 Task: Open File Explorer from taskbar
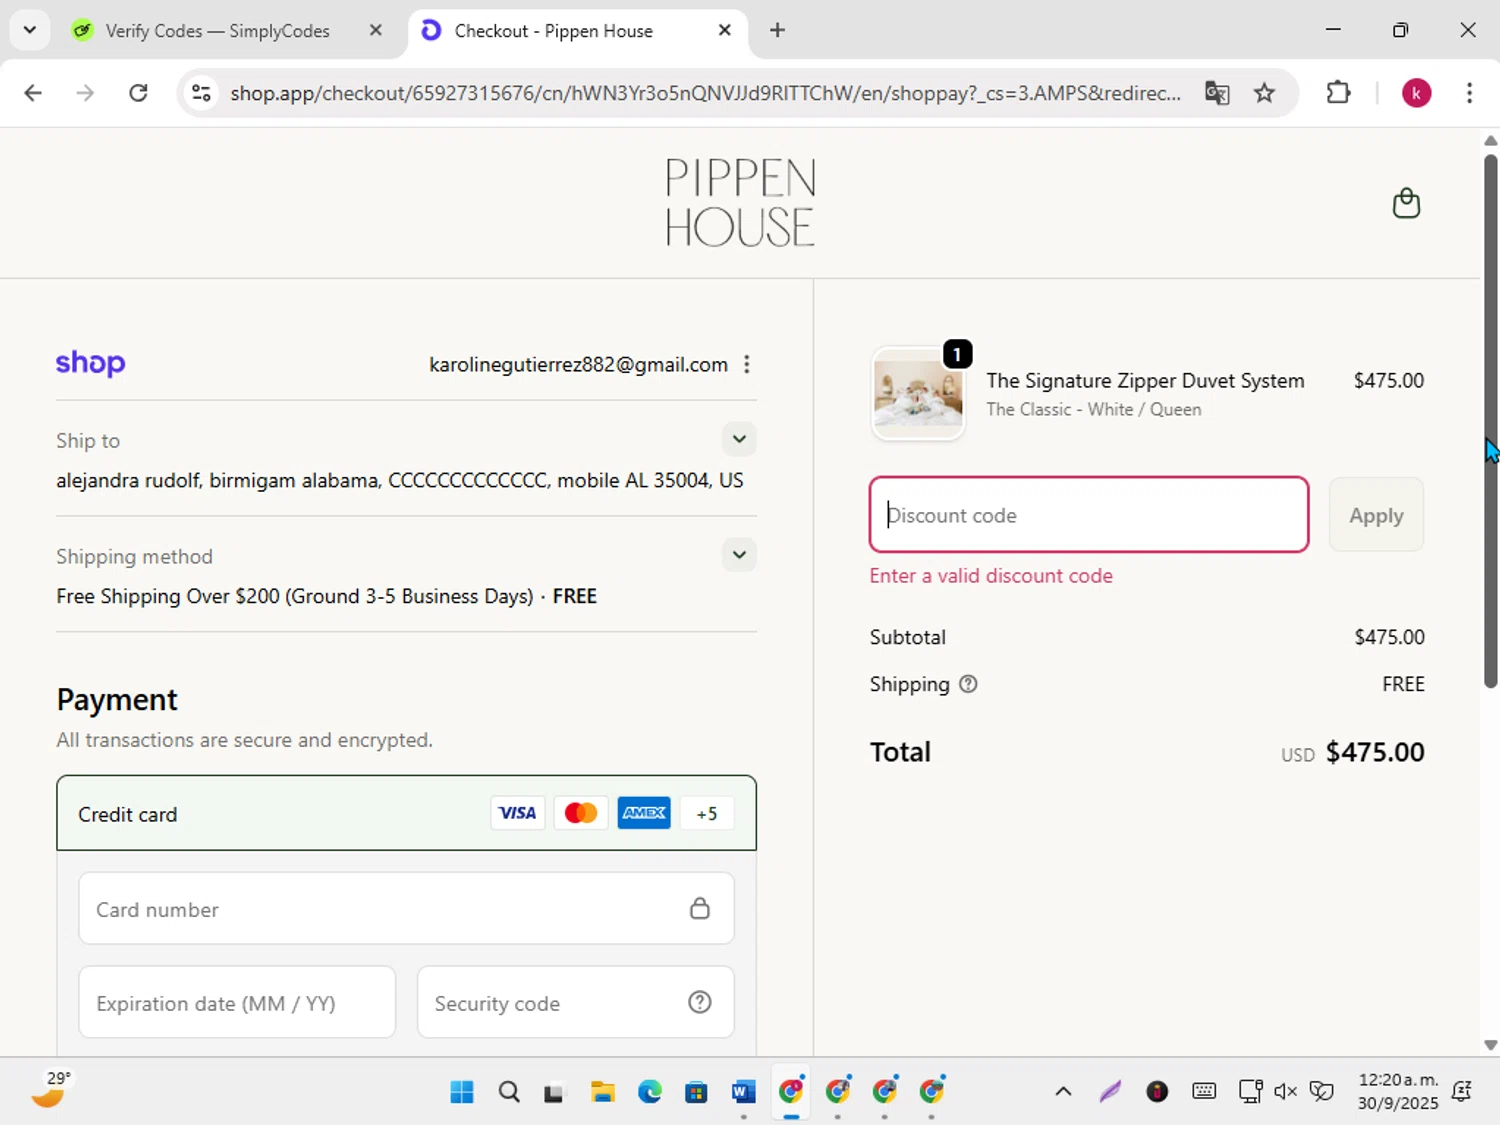(x=602, y=1091)
